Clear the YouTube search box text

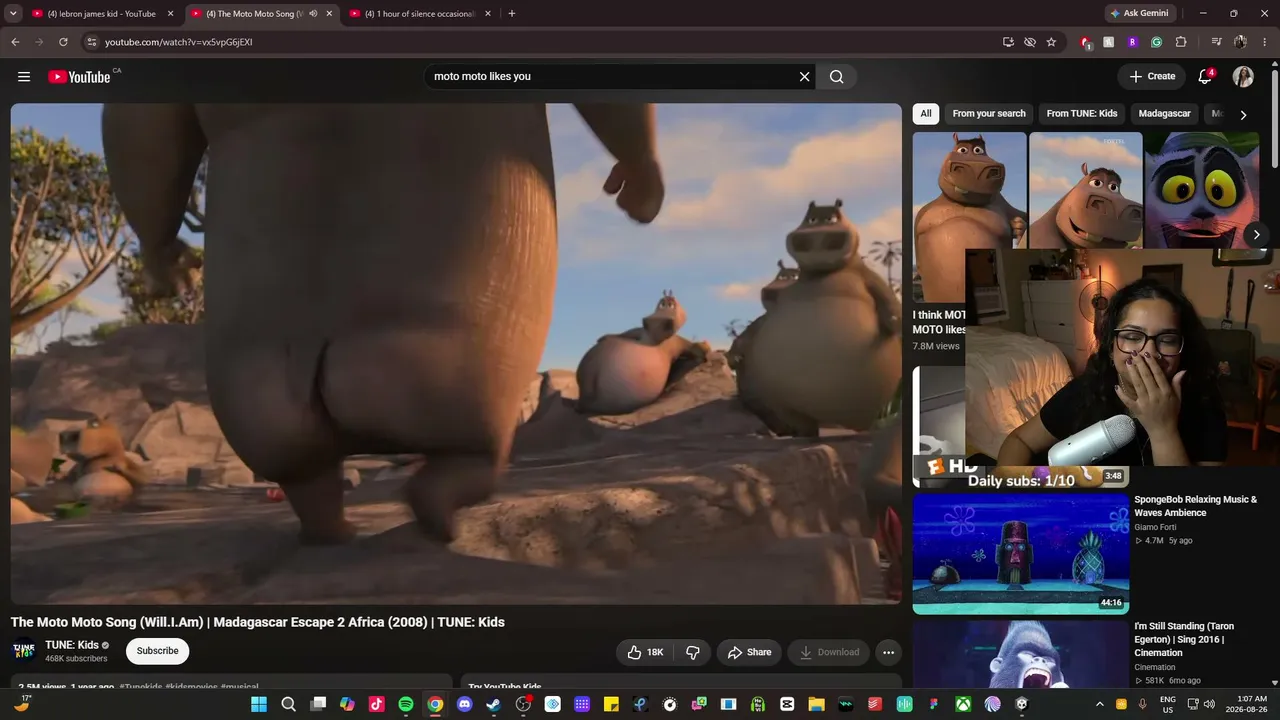pyautogui.click(x=804, y=77)
